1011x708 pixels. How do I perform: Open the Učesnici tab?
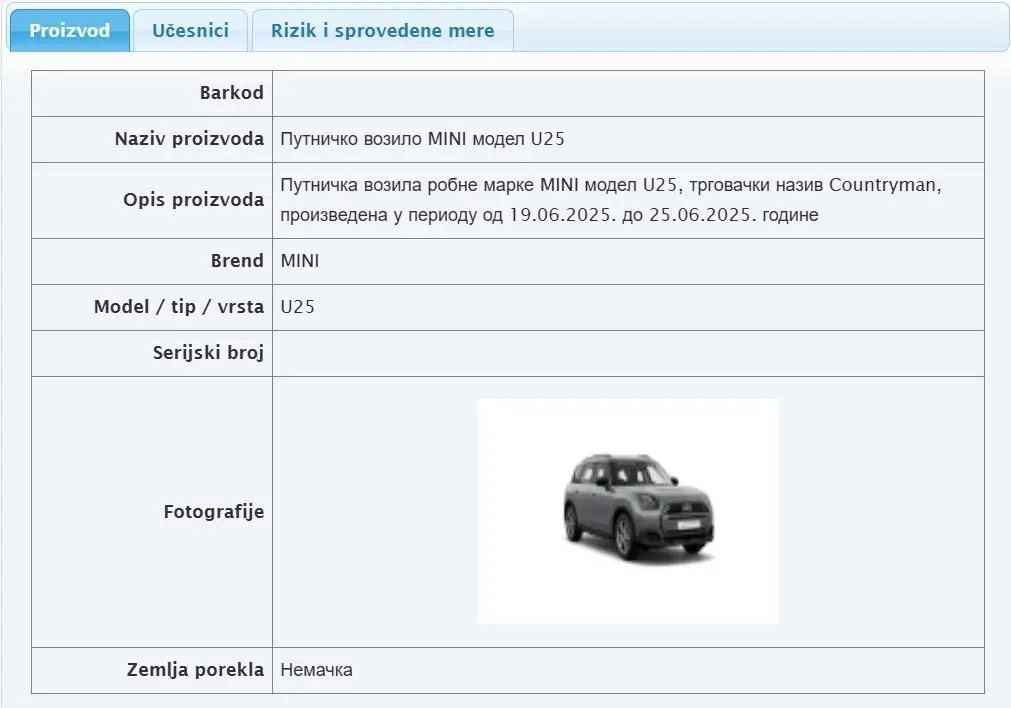pos(190,30)
